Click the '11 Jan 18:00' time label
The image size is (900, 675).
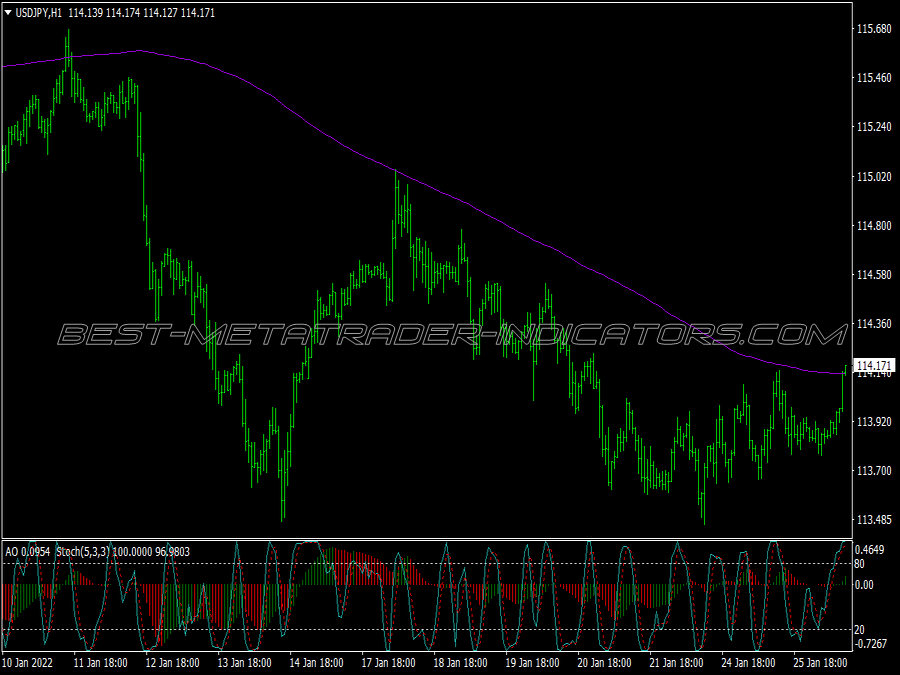[100, 663]
